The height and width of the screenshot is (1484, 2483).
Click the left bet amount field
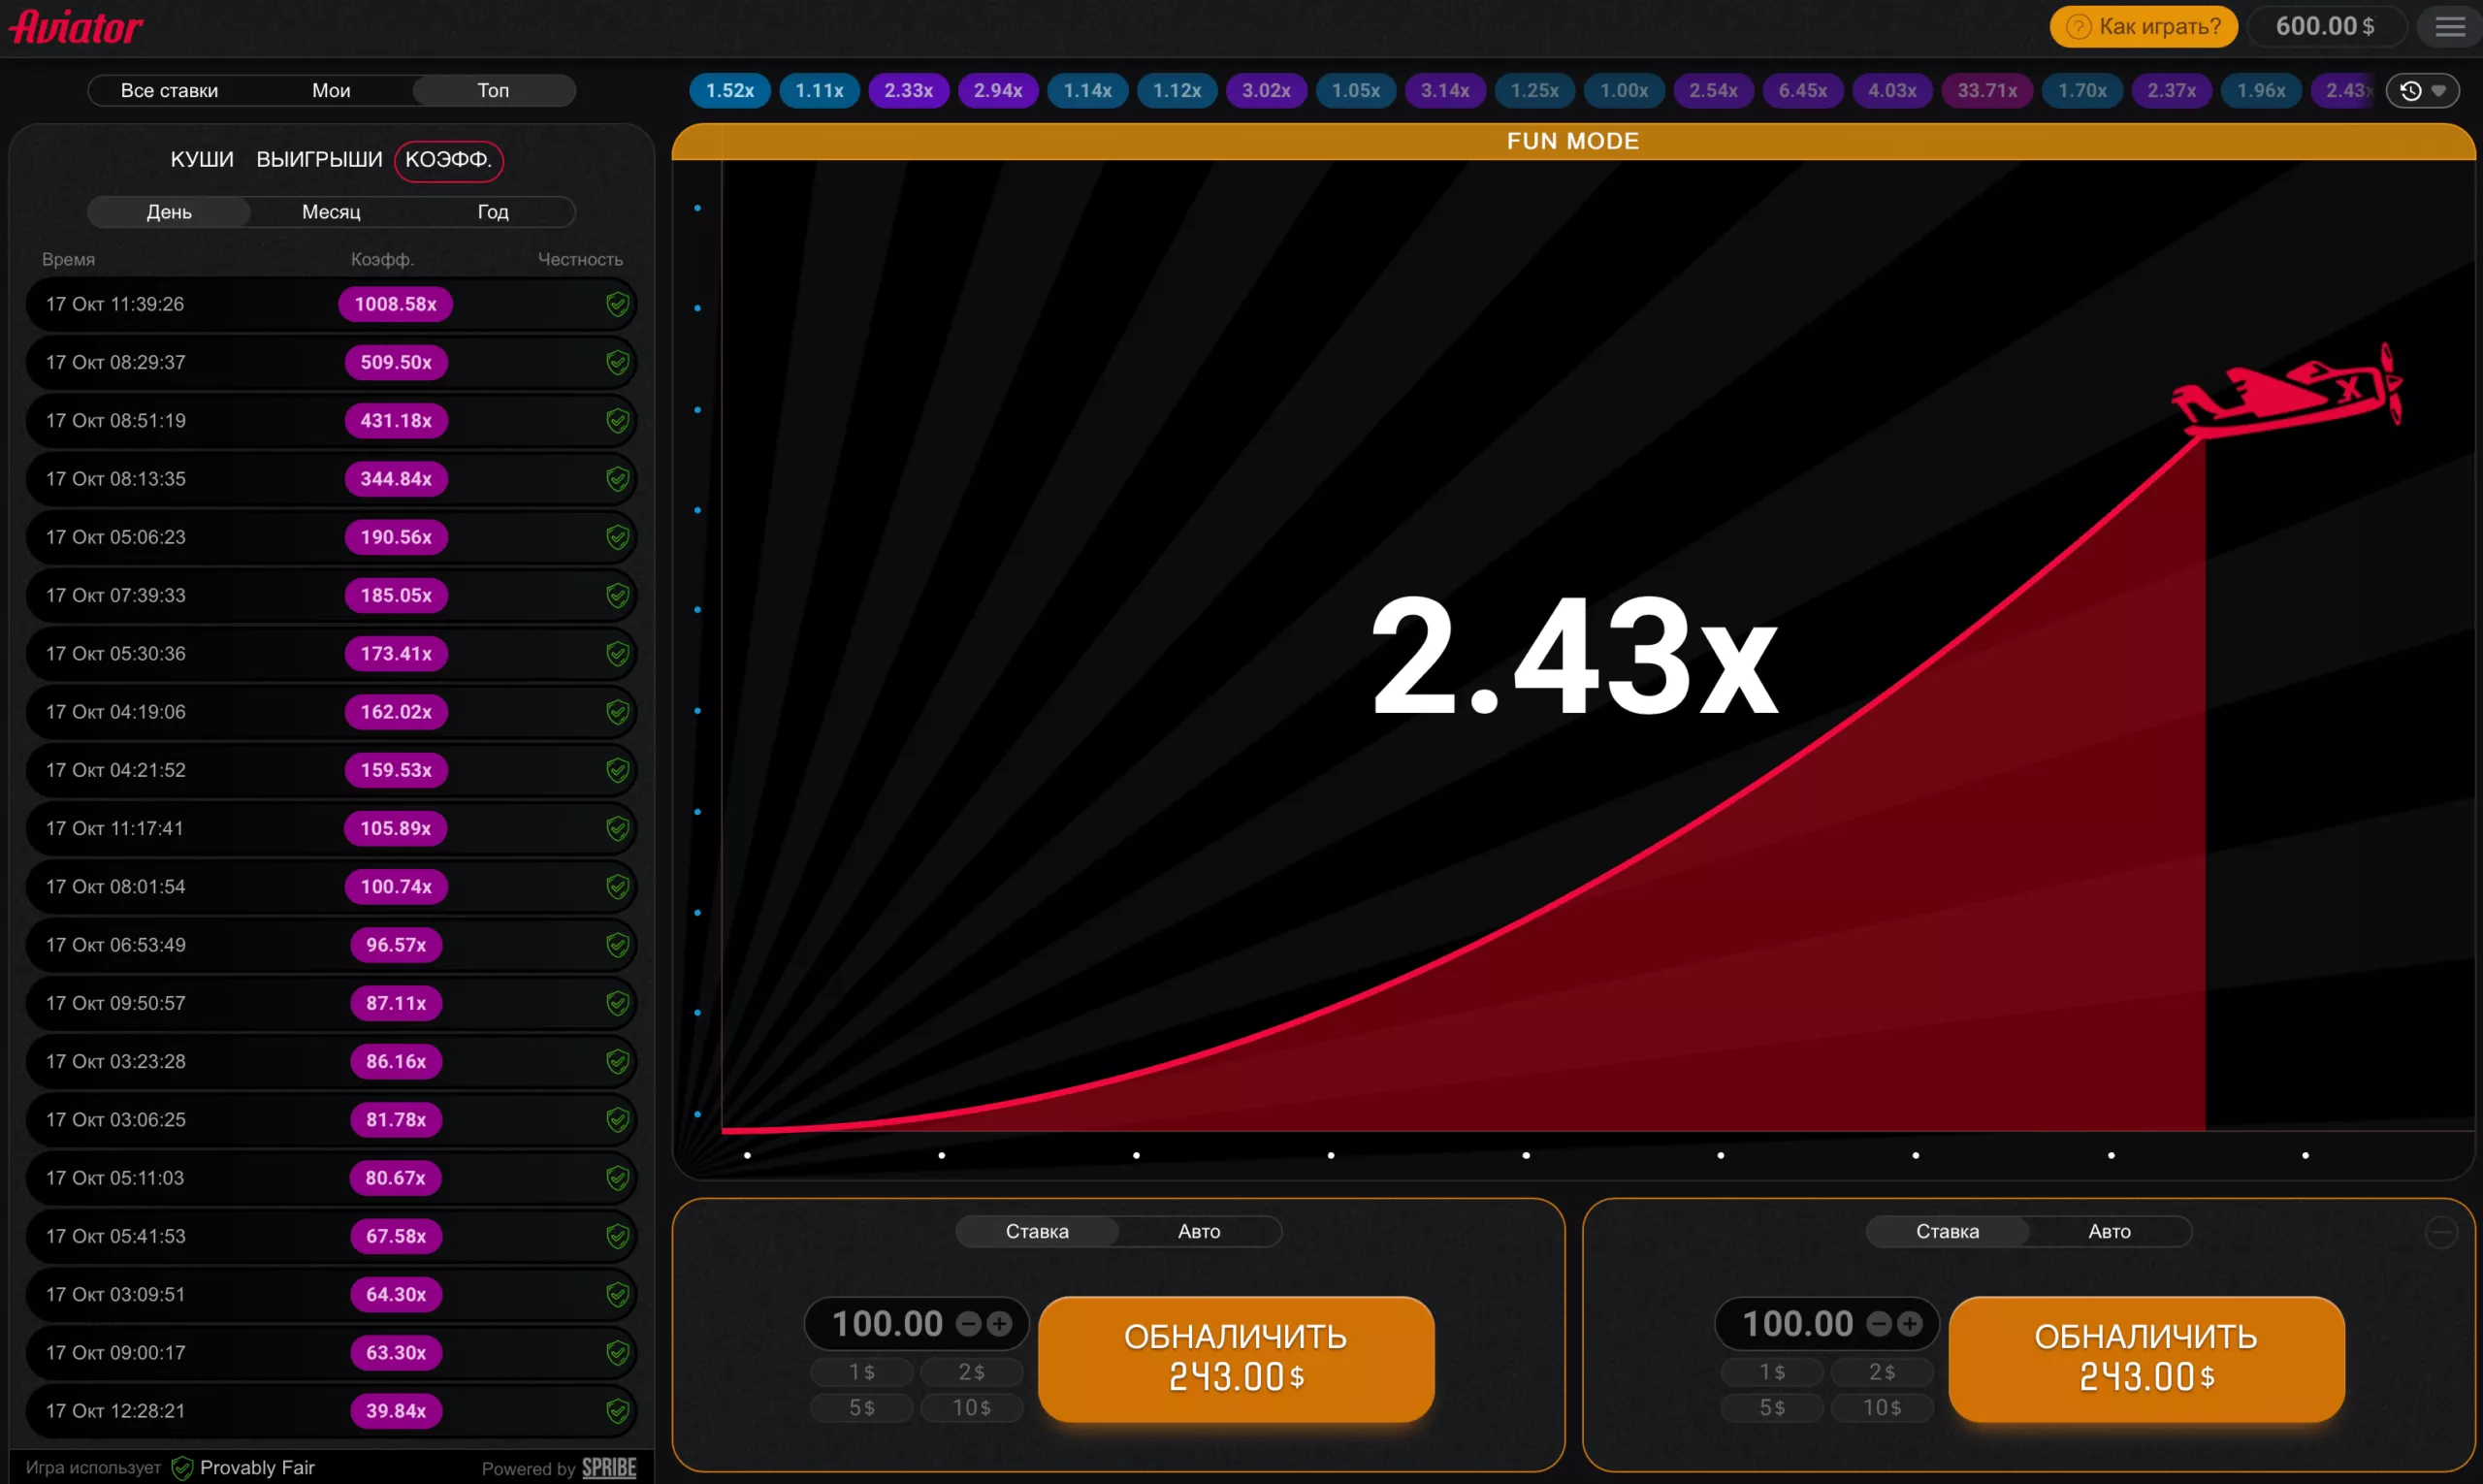point(887,1324)
